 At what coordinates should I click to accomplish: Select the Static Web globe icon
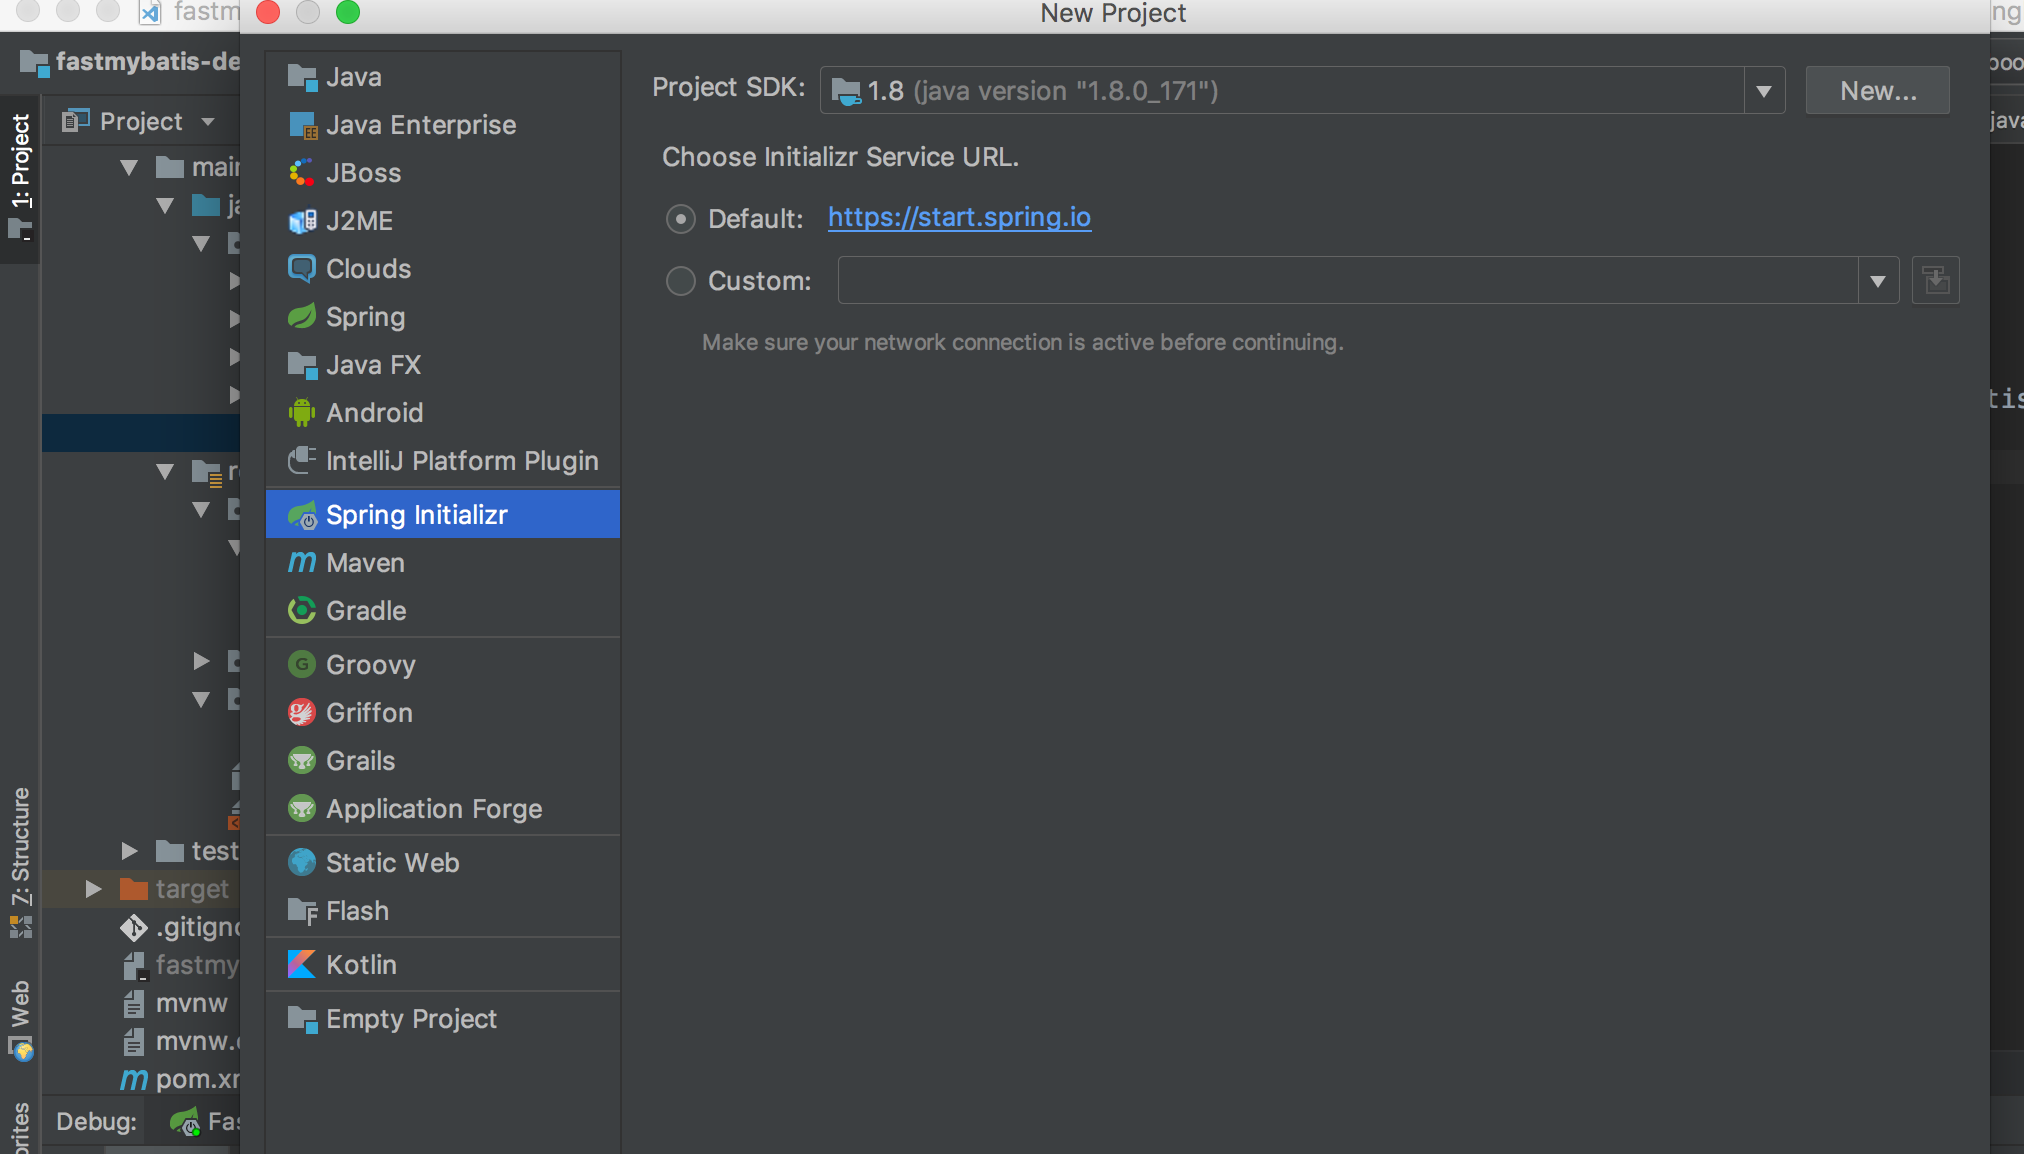point(301,863)
